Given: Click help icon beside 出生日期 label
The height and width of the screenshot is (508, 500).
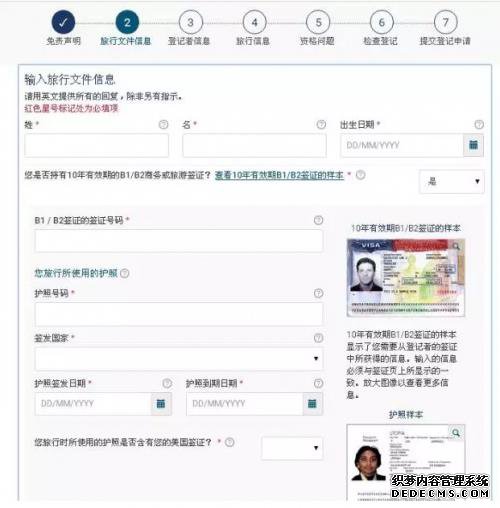Looking at the screenshot, I should (479, 125).
